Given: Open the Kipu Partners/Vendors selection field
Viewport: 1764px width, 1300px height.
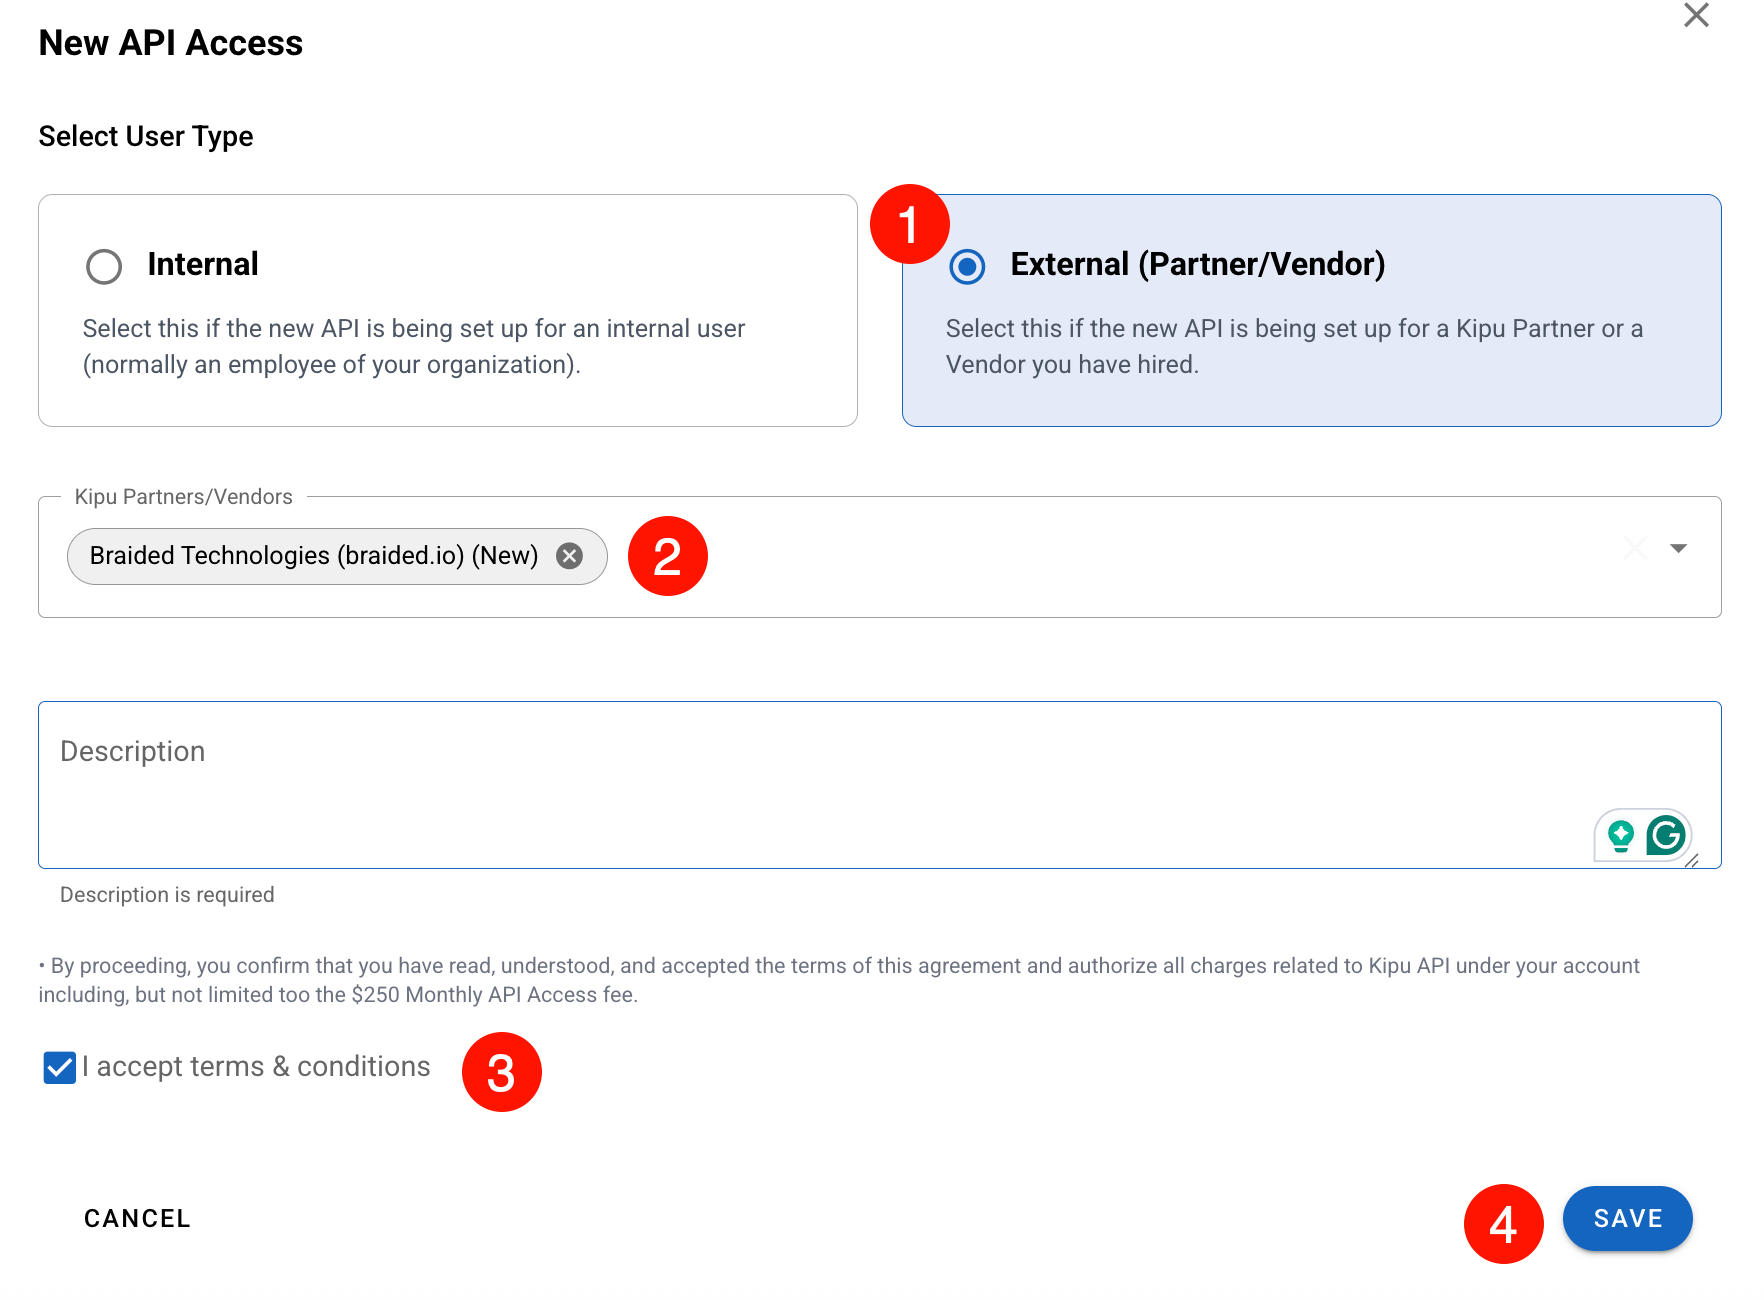Looking at the screenshot, I should [x=1100, y=556].
